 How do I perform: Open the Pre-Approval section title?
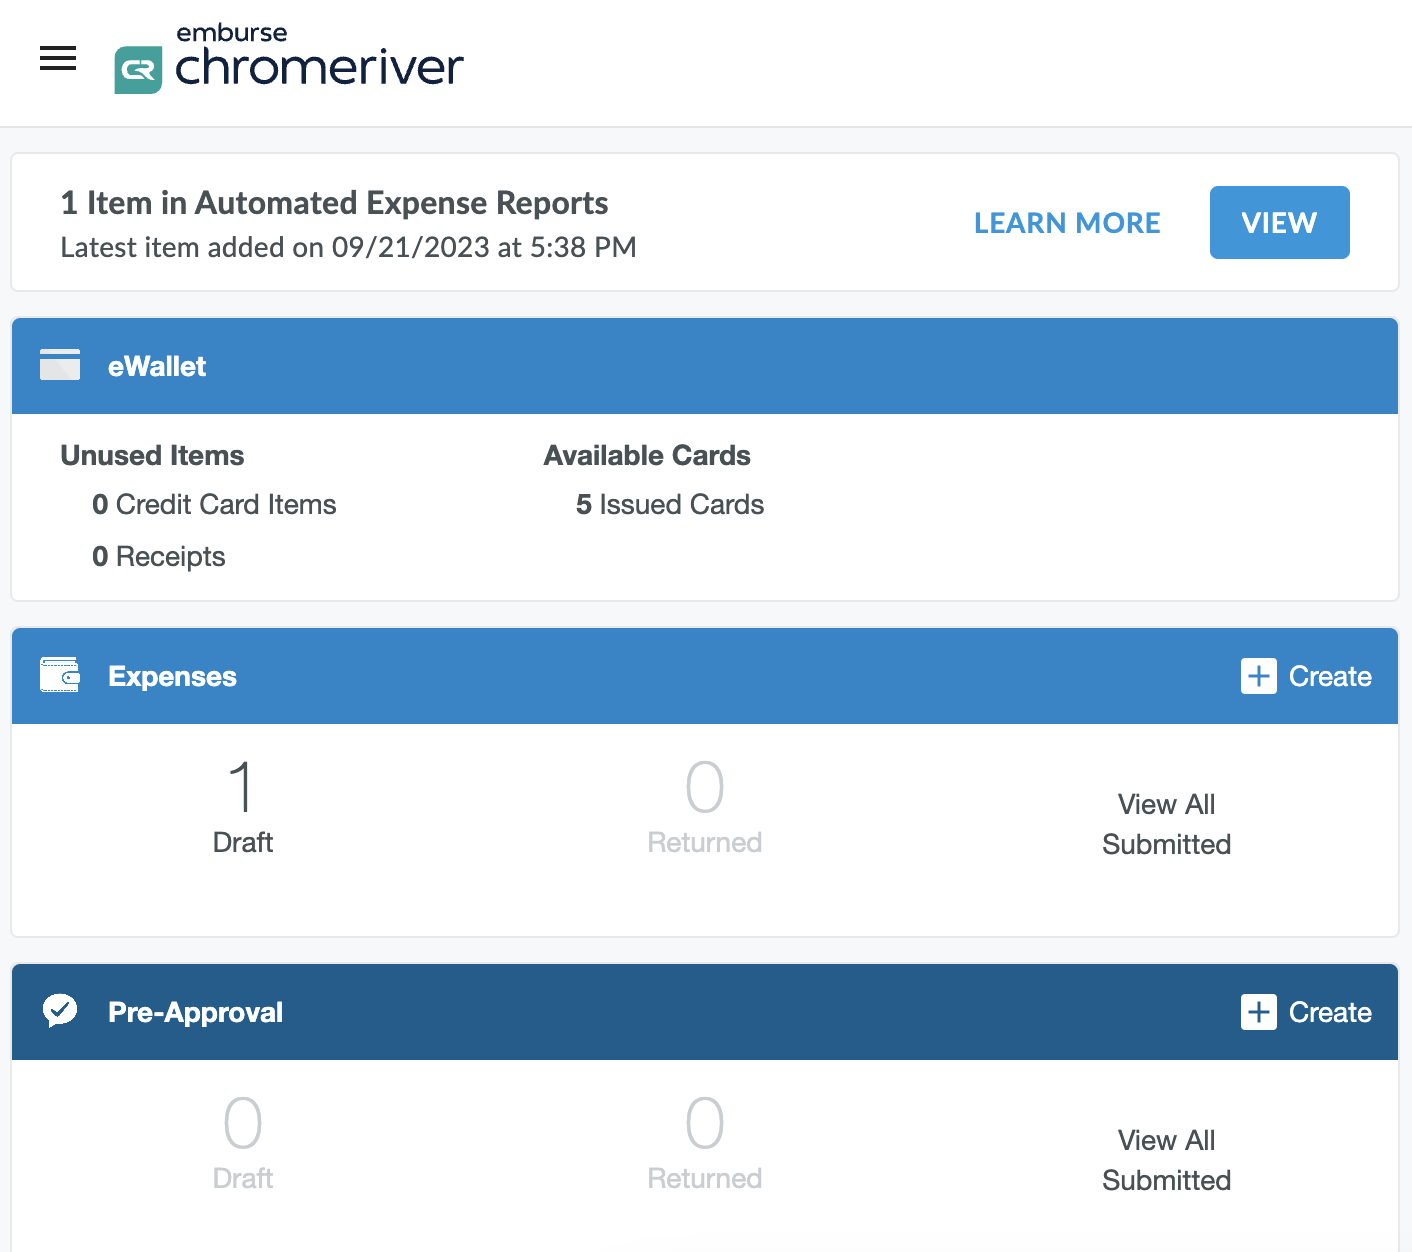[195, 1013]
